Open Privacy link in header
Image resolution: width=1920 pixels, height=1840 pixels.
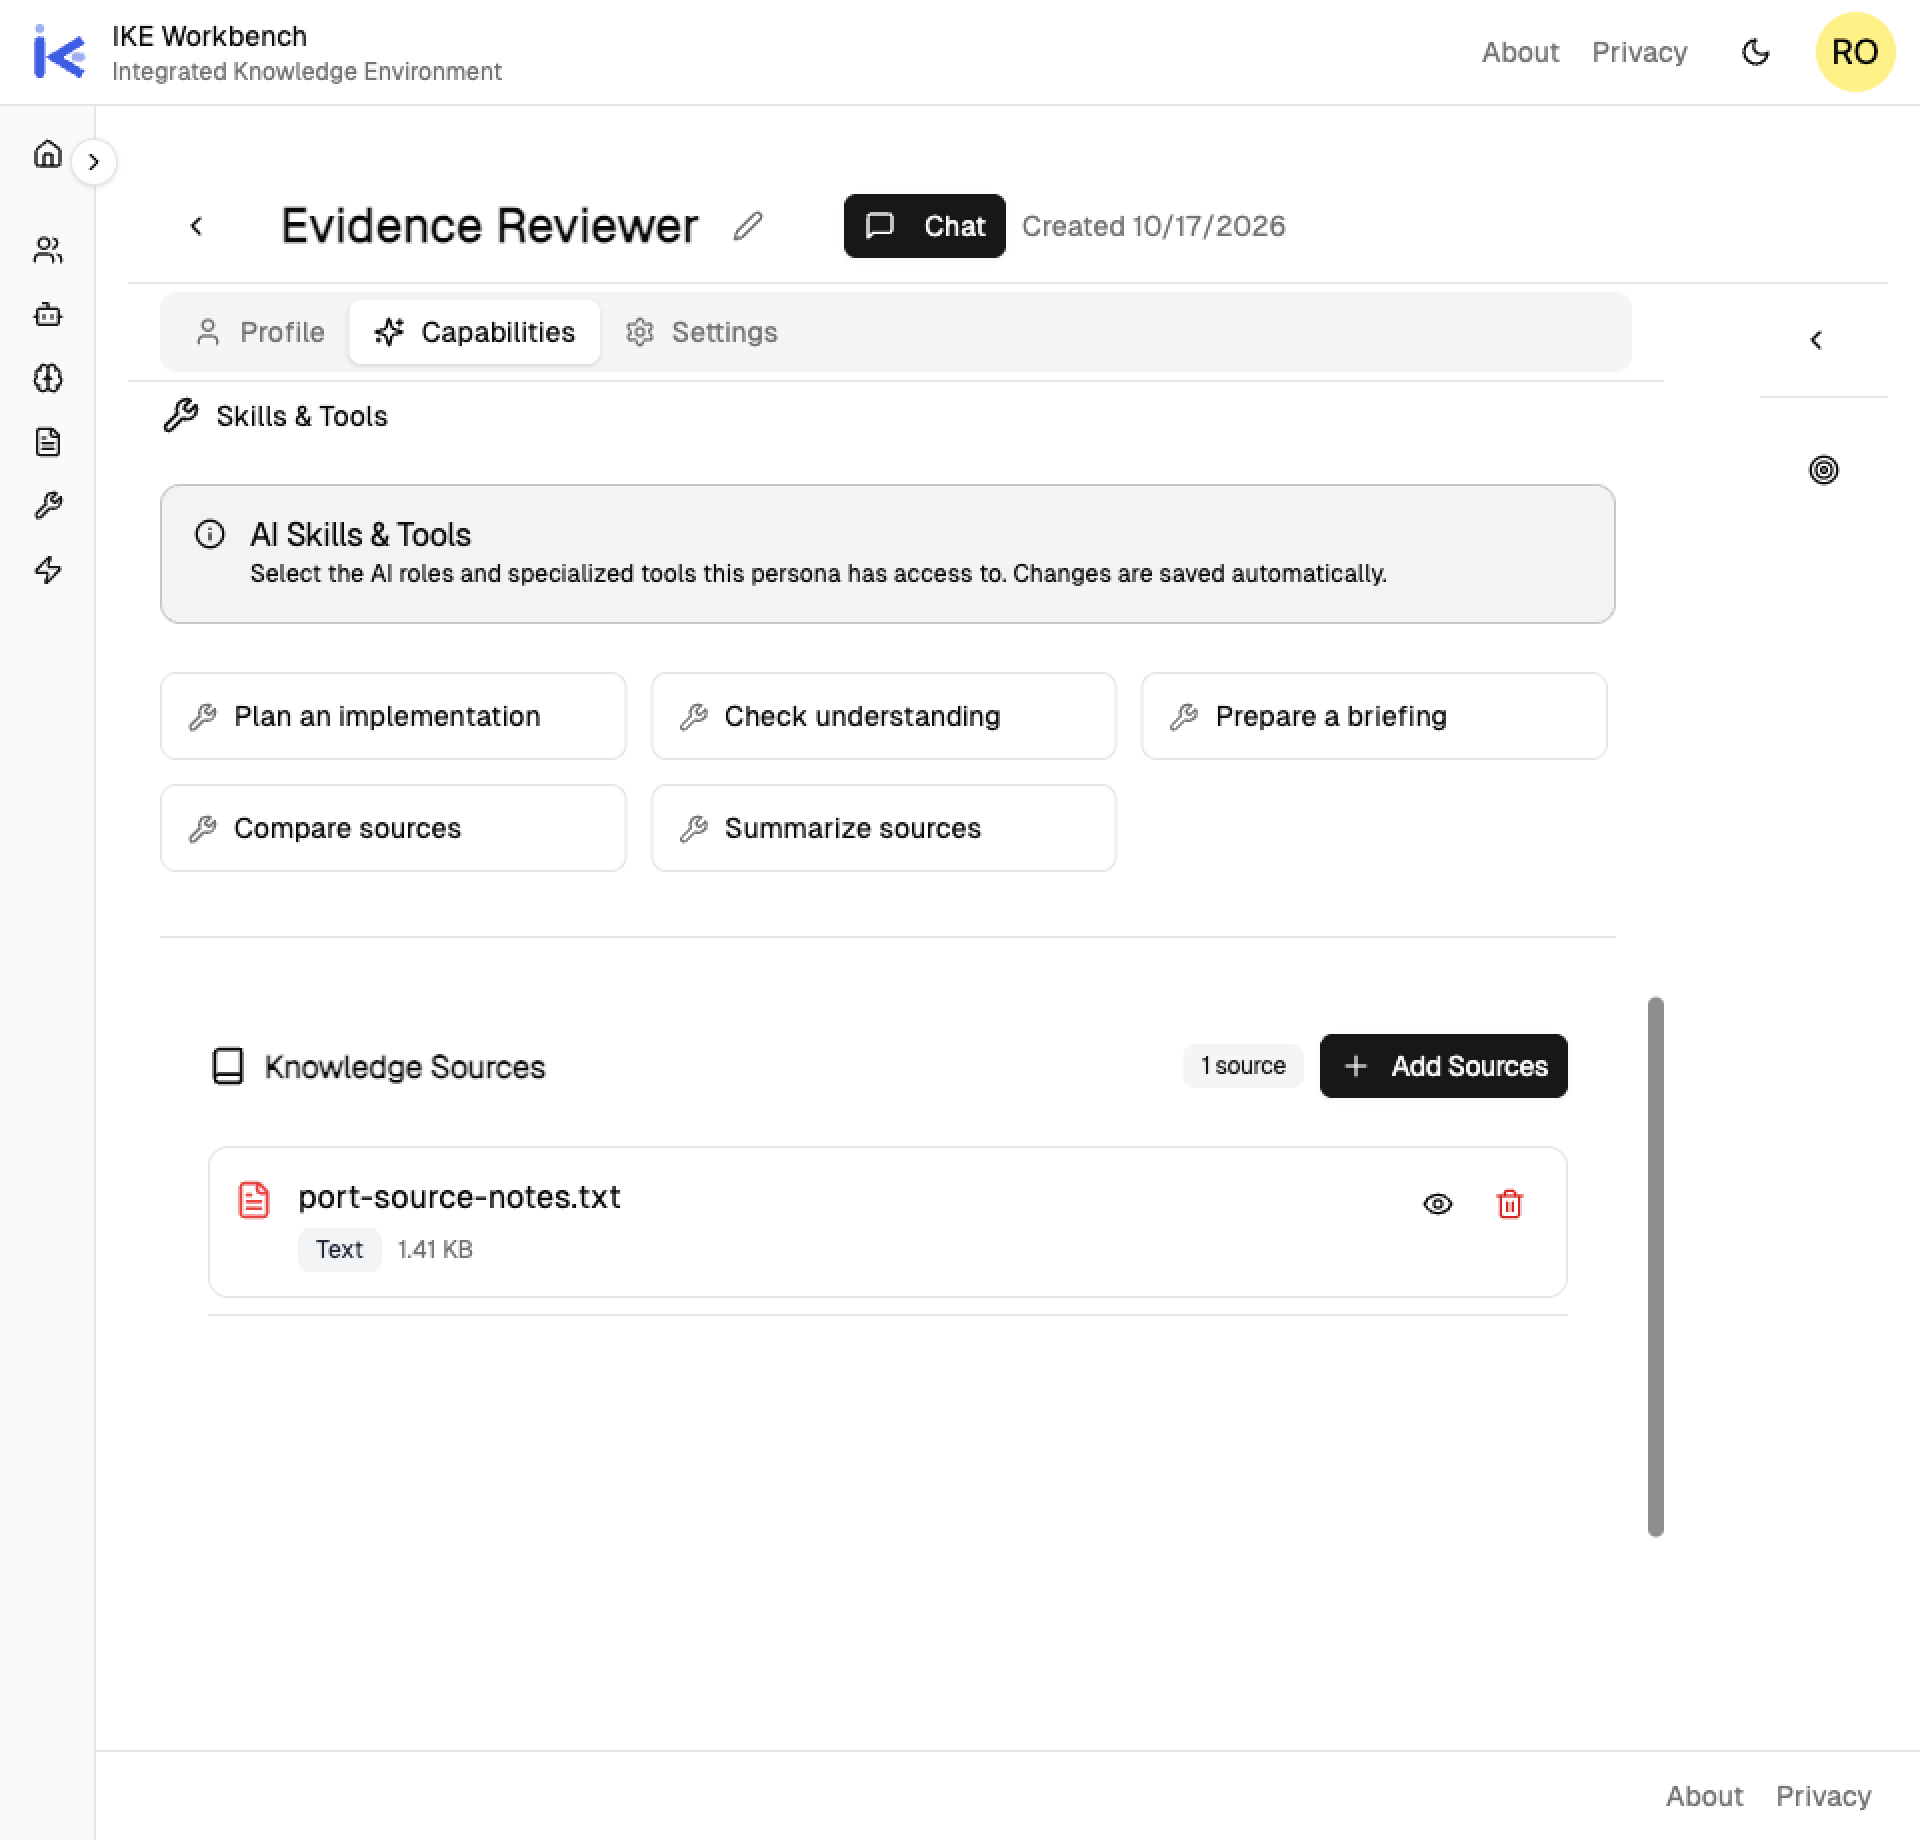point(1640,52)
